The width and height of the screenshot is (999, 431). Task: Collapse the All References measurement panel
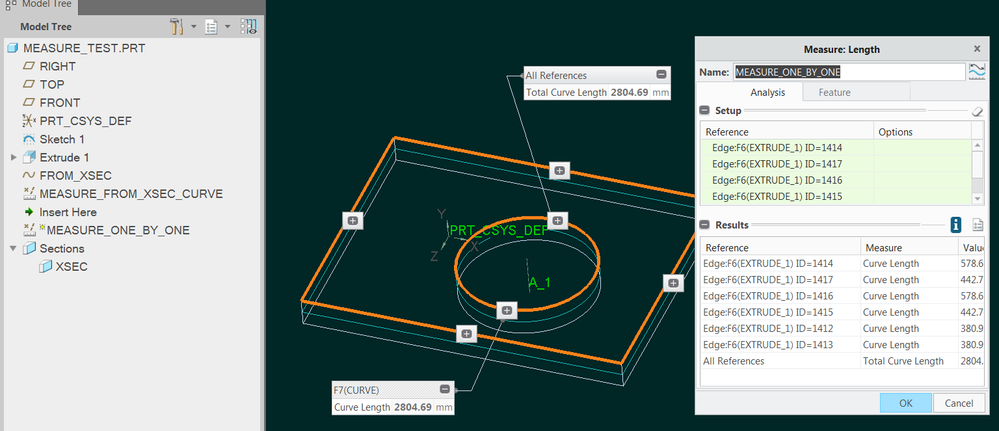pos(661,75)
